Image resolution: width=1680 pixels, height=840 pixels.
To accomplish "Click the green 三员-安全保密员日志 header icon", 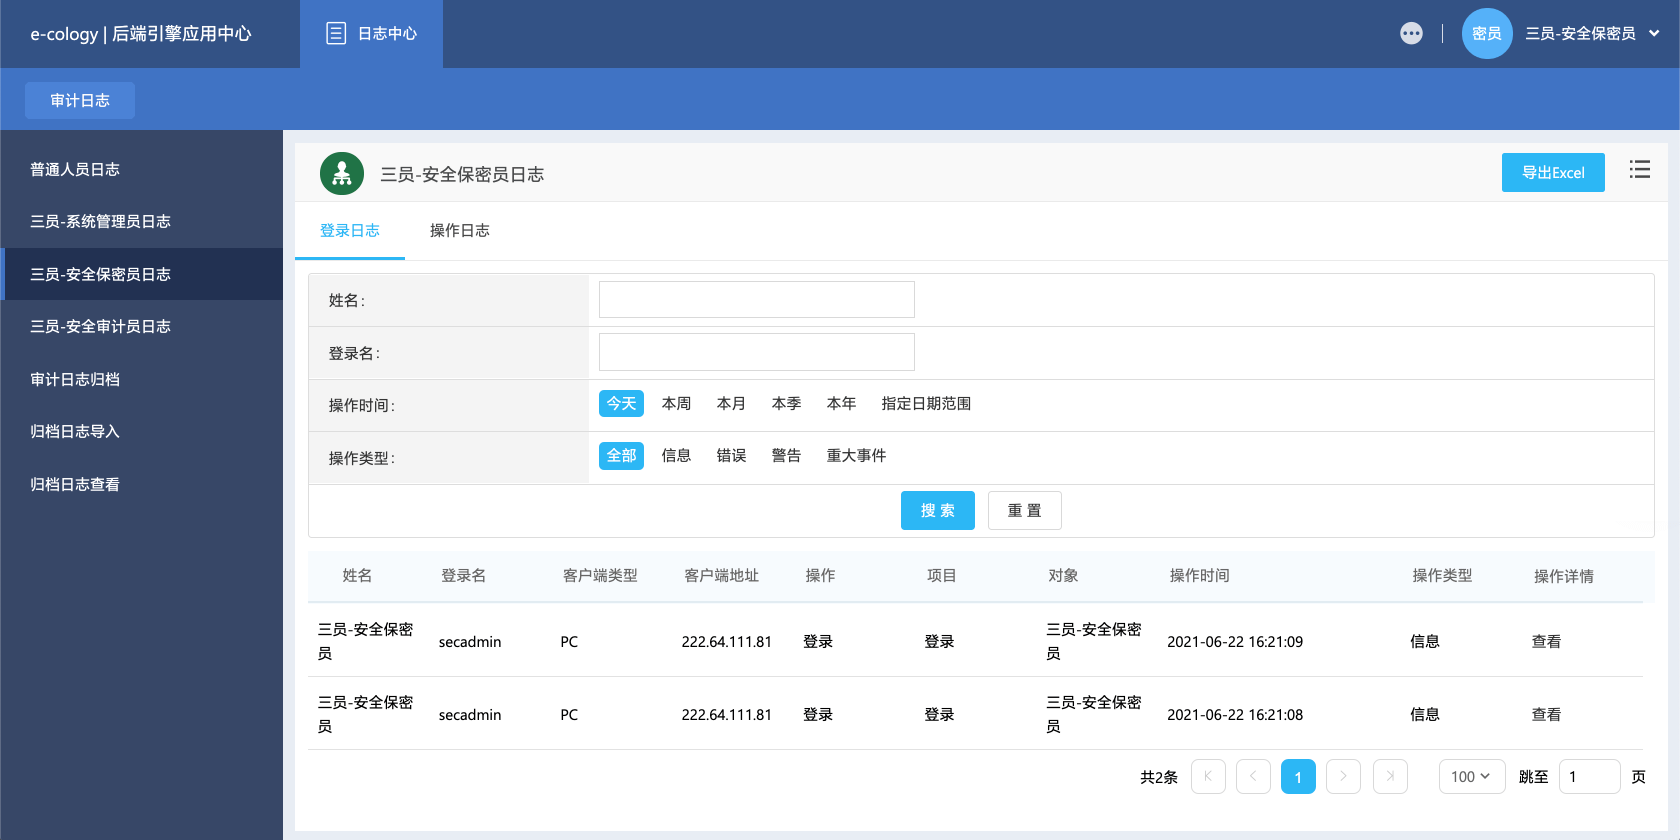I will (x=342, y=174).
